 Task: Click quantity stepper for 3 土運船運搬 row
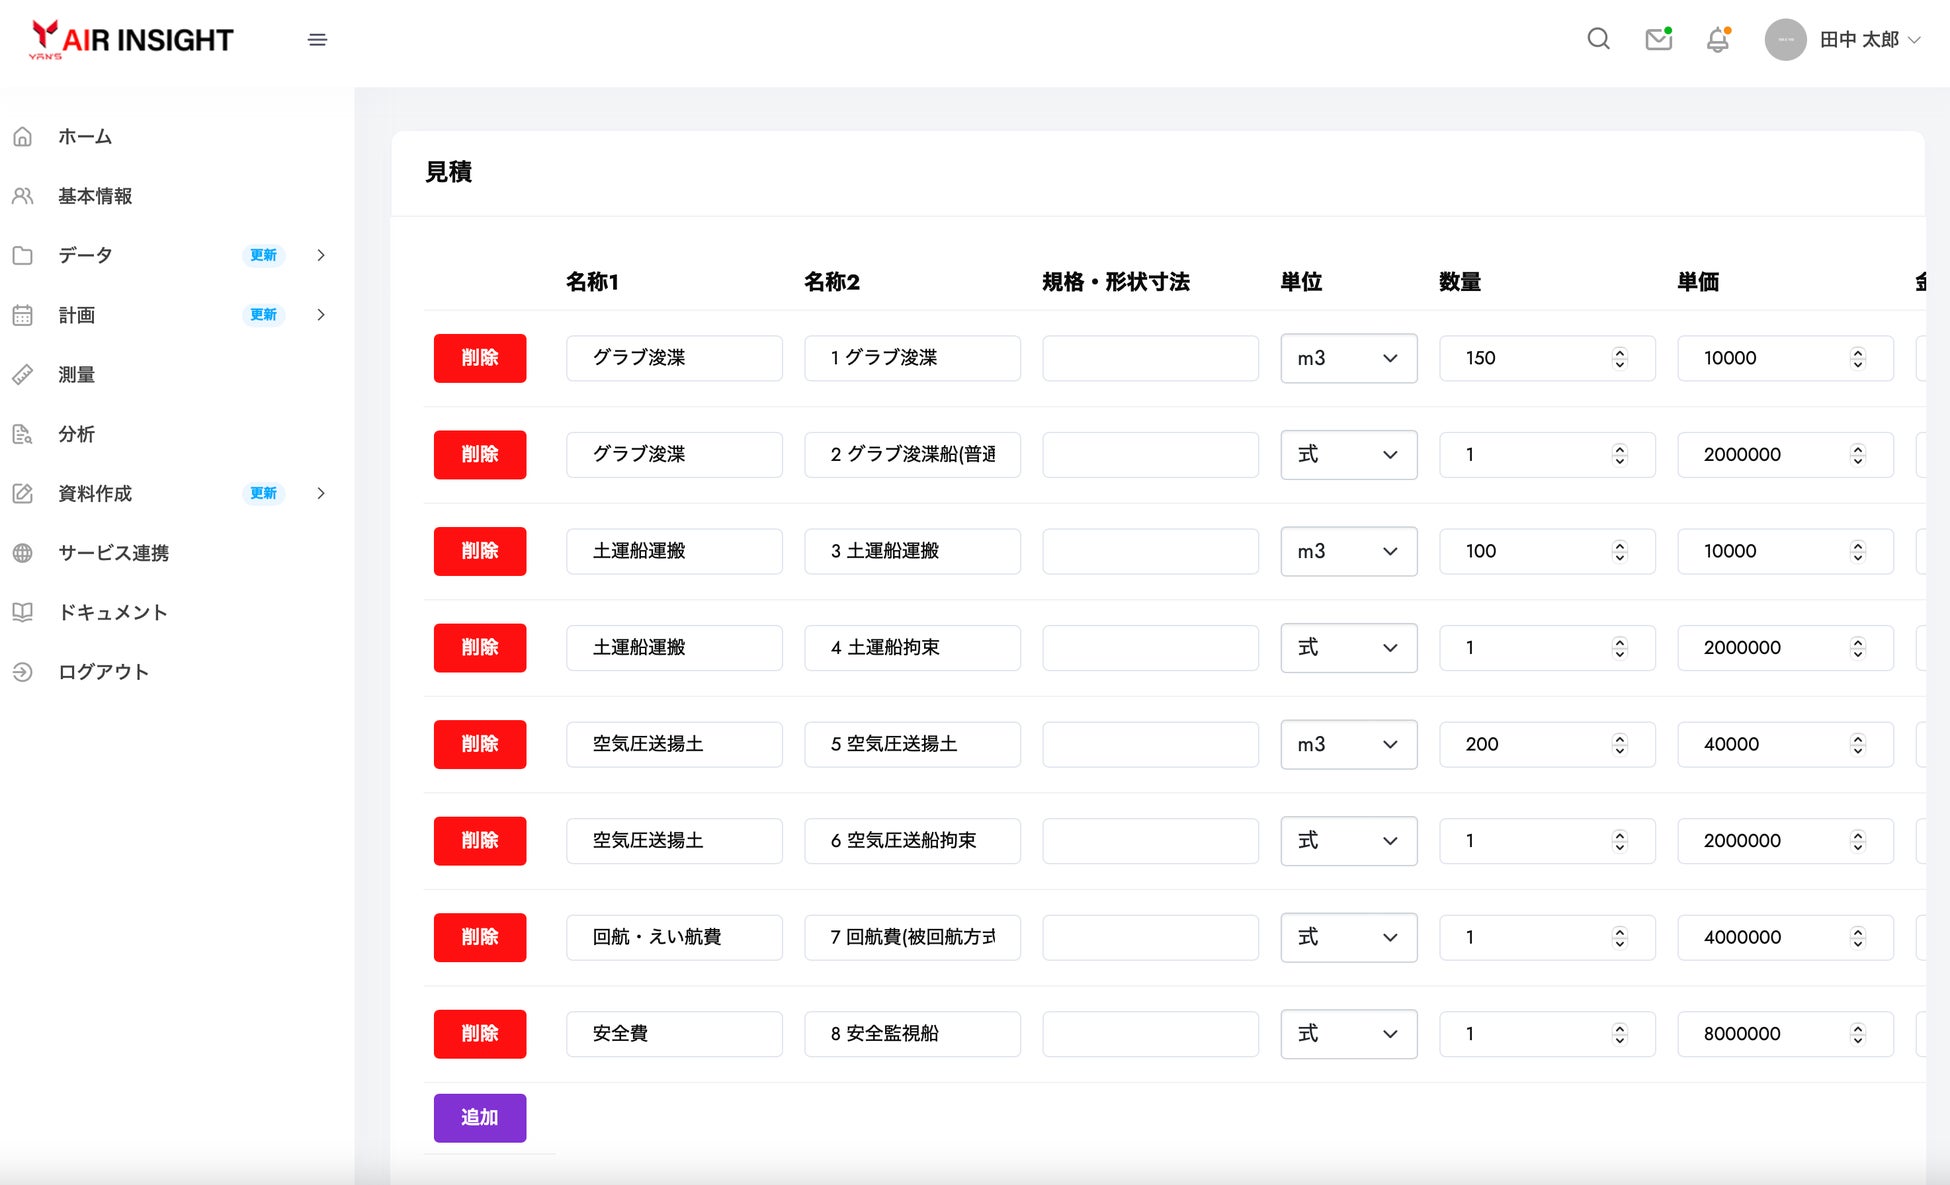point(1619,551)
